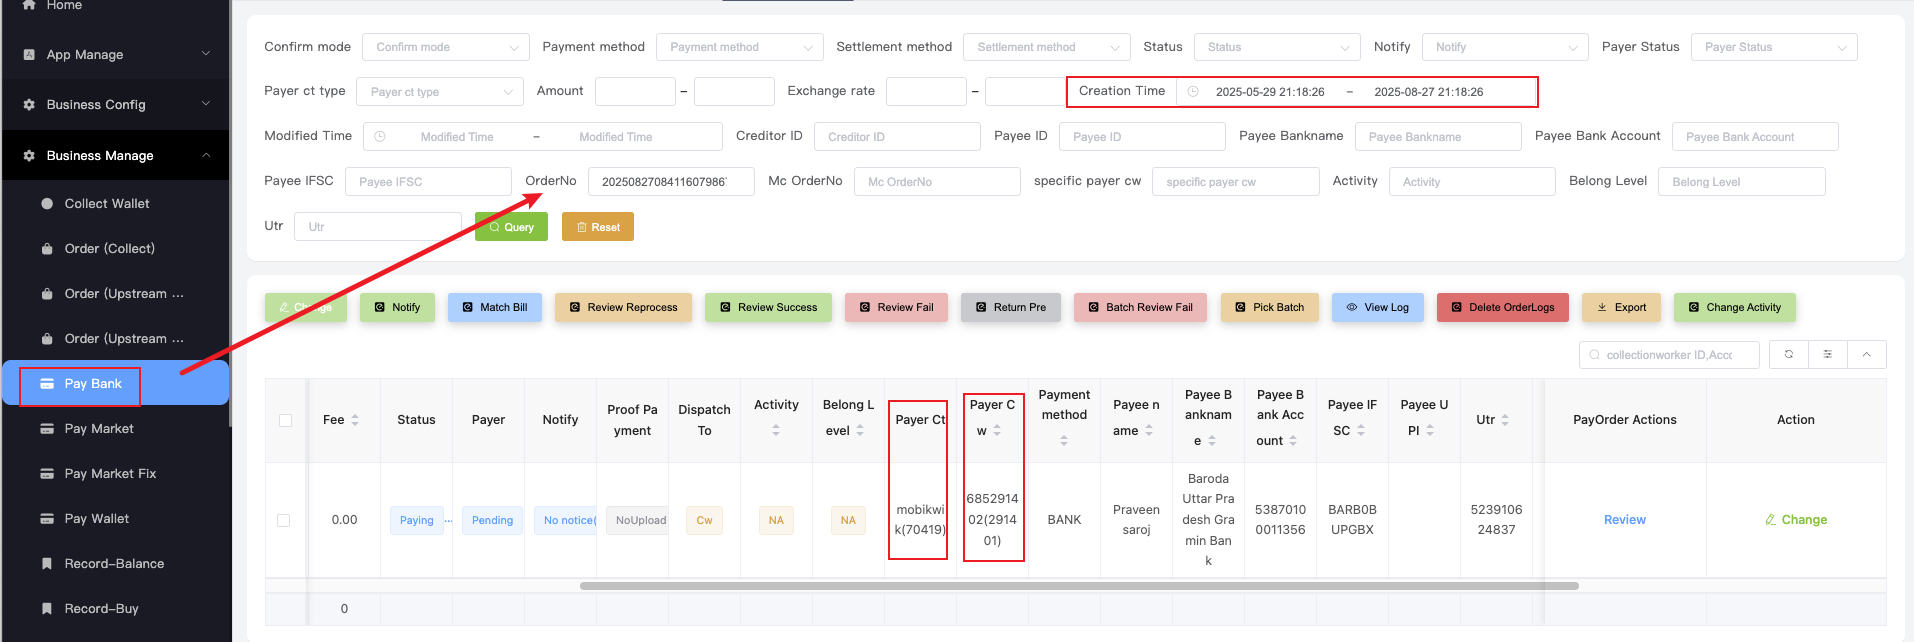Open the Payment method dropdown

pos(739,47)
